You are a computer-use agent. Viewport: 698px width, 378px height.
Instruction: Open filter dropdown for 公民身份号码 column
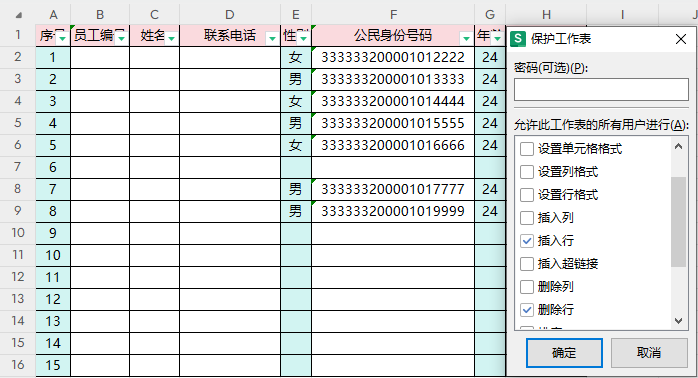click(x=466, y=39)
